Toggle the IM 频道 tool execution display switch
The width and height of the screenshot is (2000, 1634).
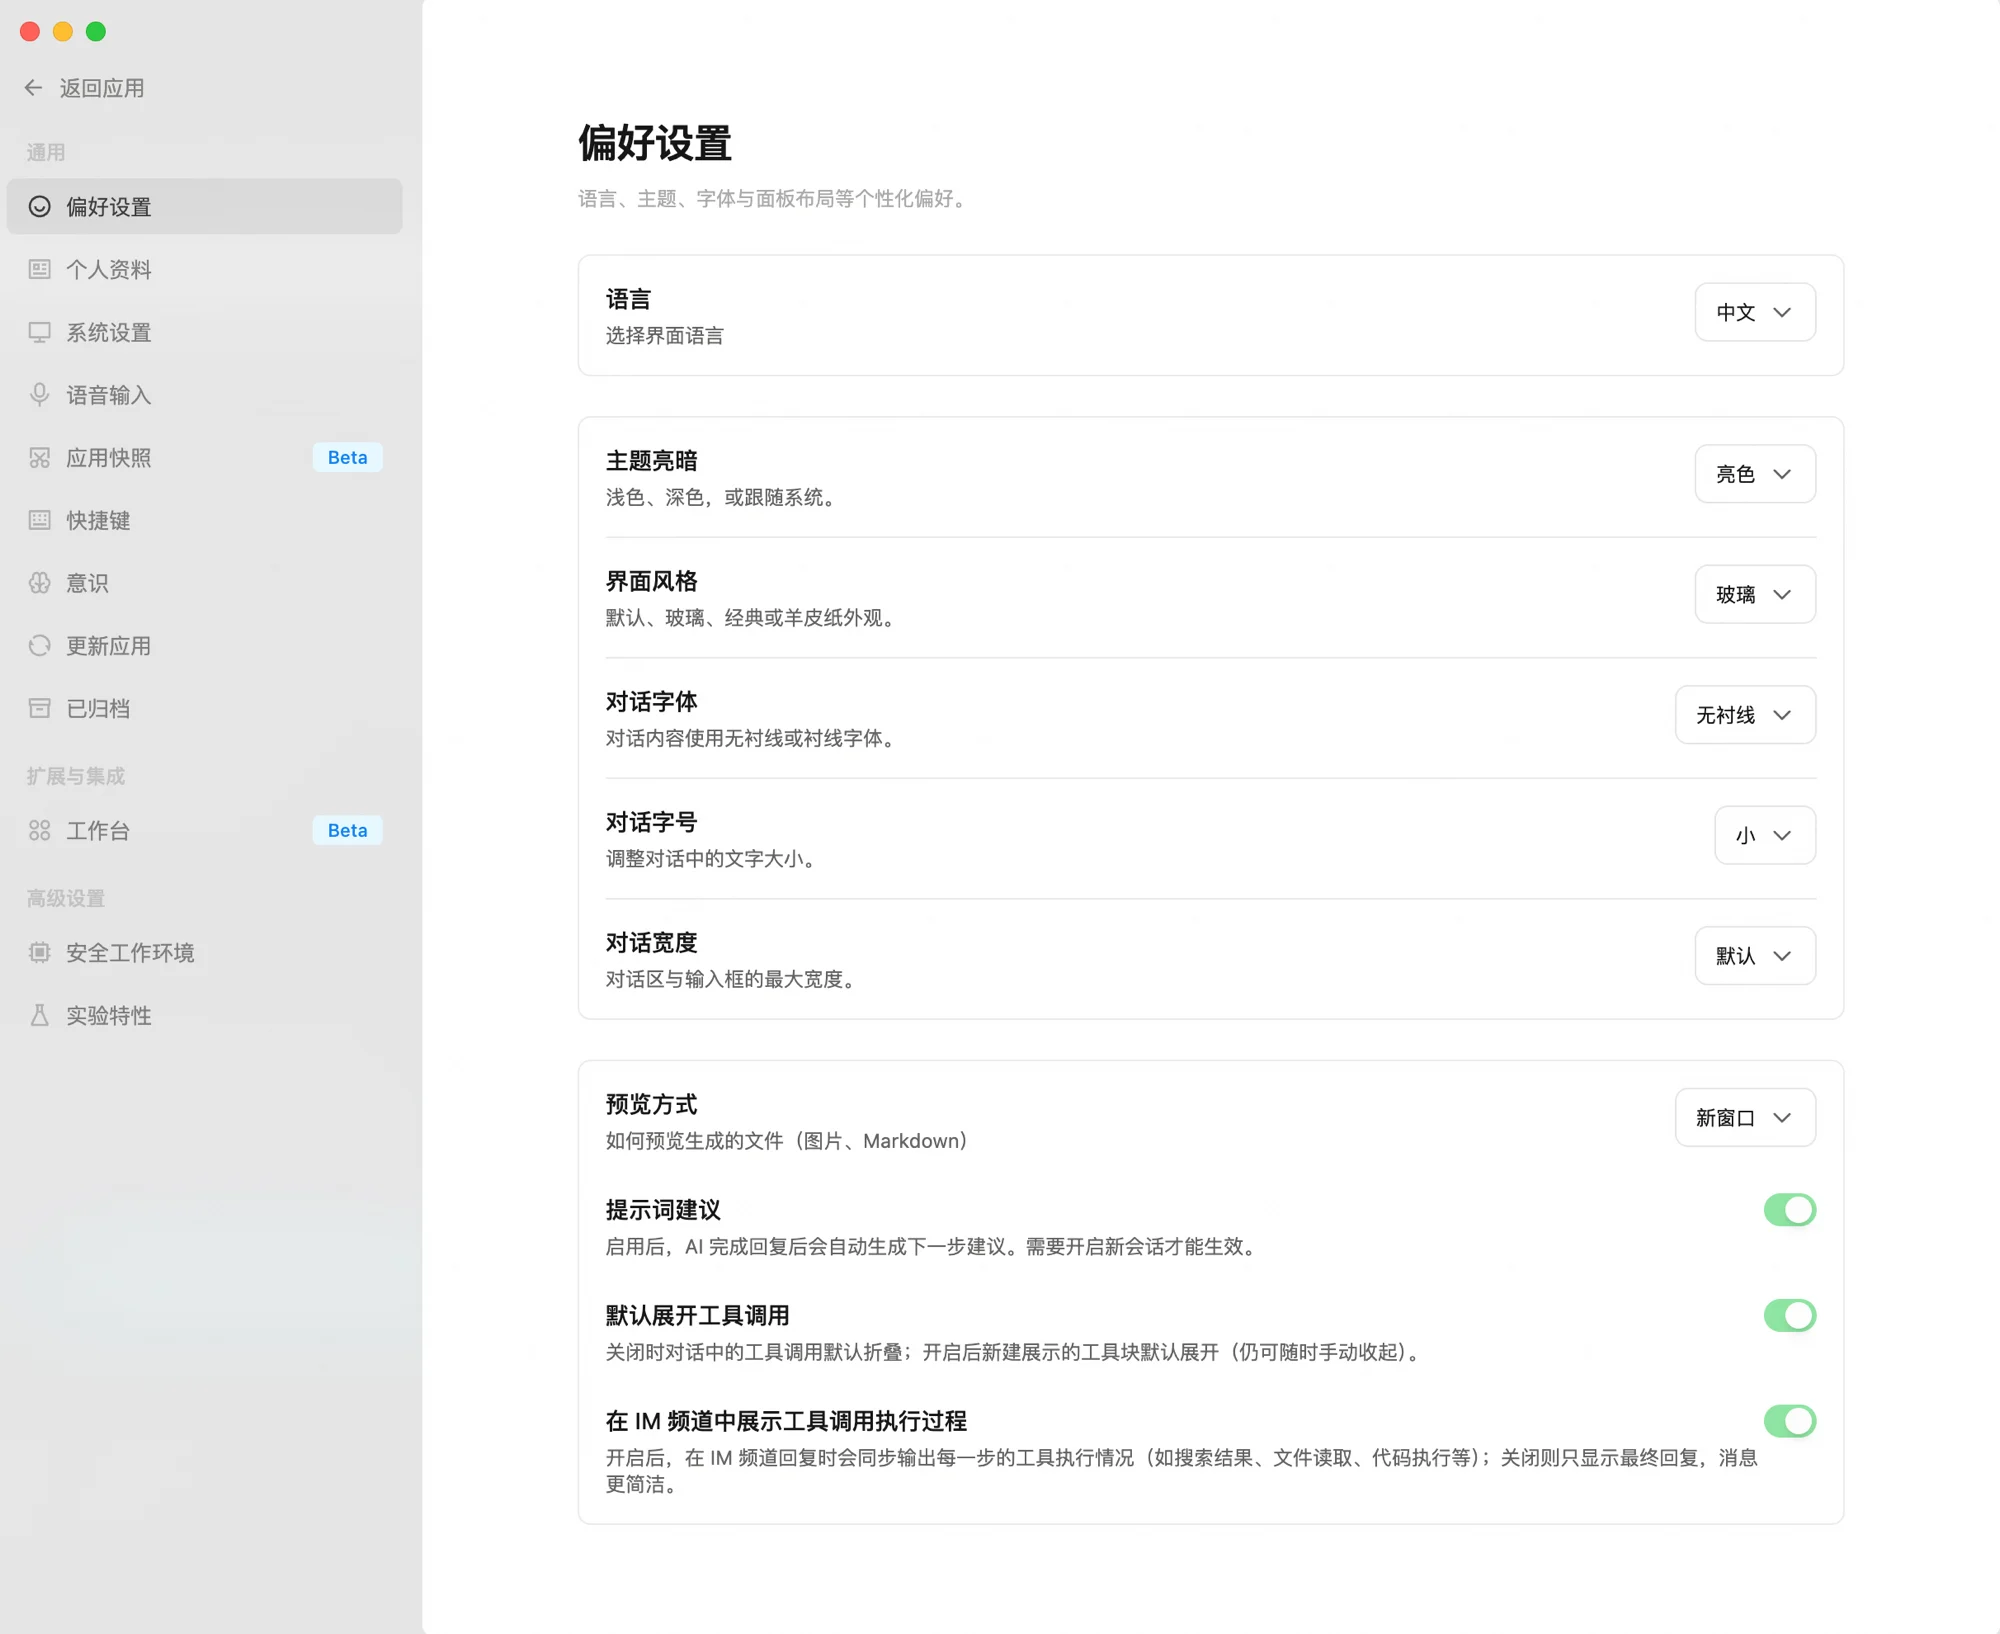pos(1789,1421)
